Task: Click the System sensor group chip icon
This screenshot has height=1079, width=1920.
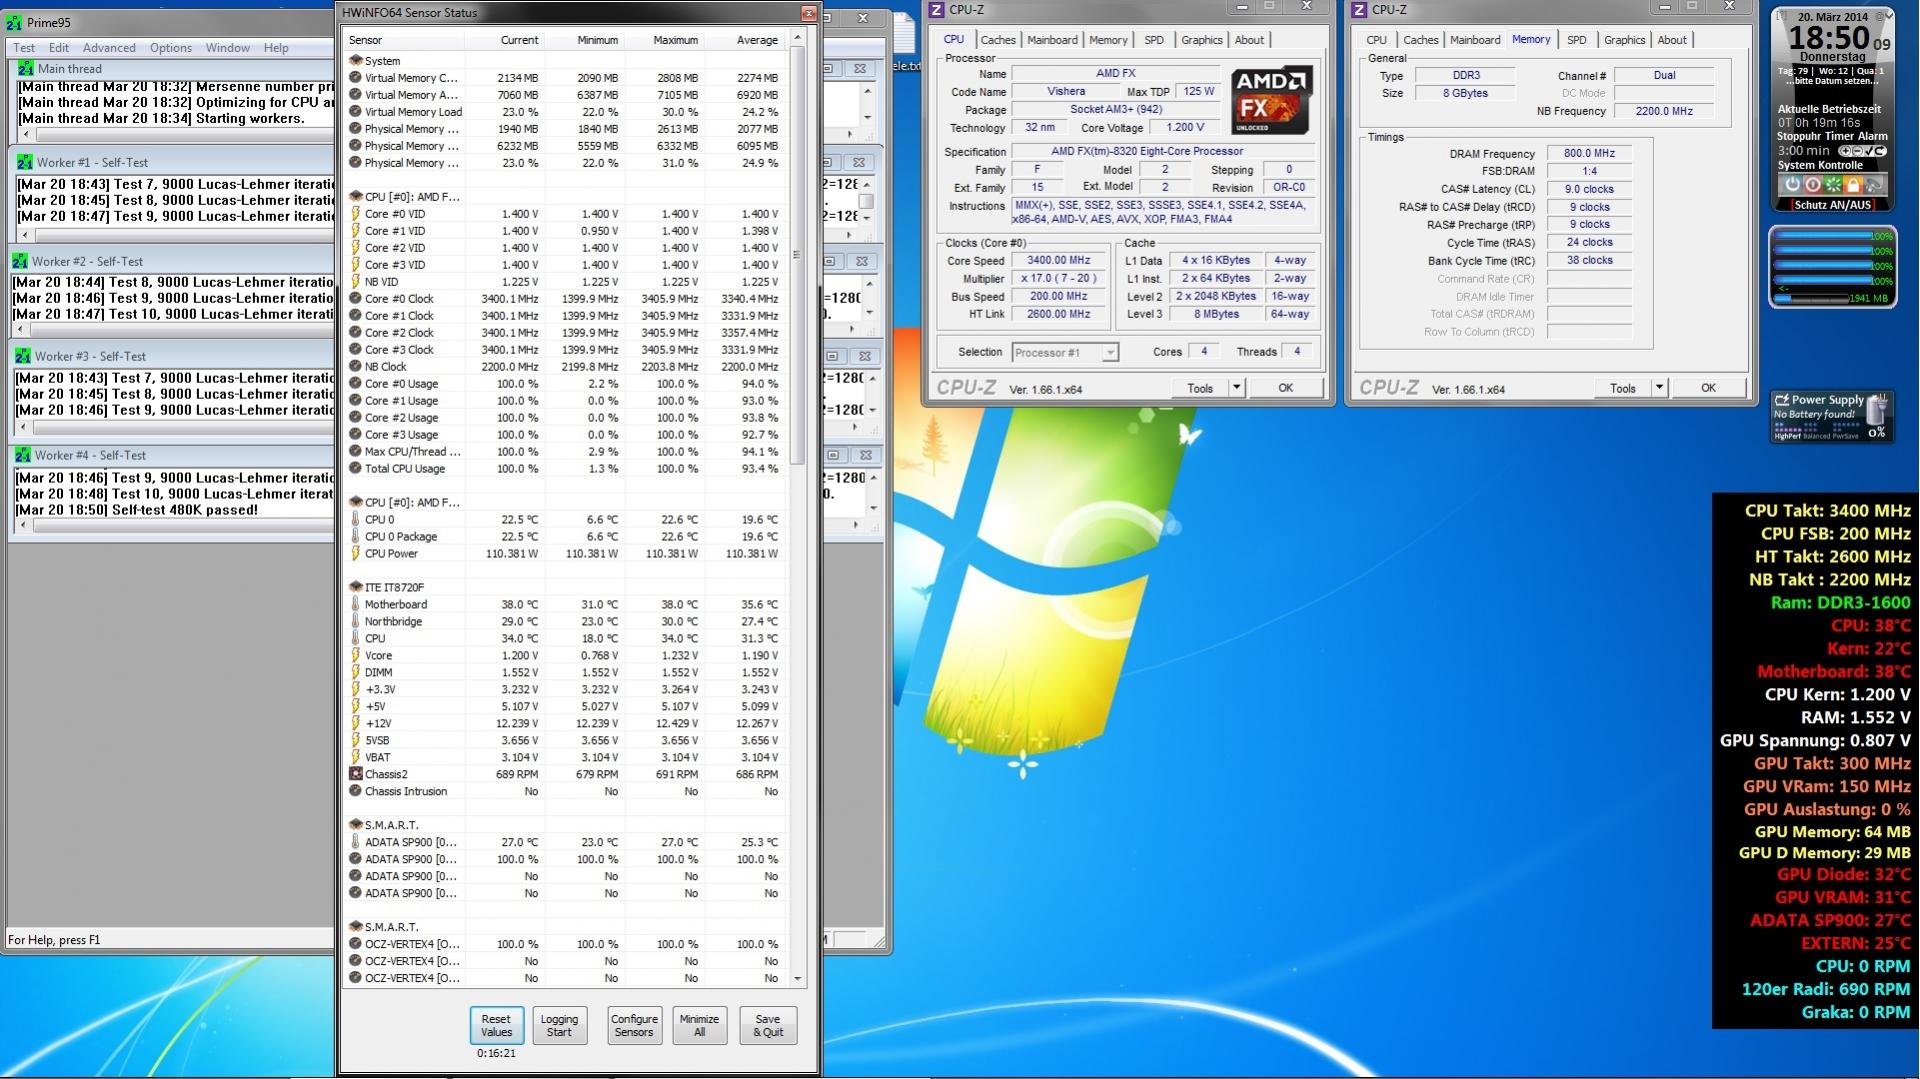Action: [355, 61]
